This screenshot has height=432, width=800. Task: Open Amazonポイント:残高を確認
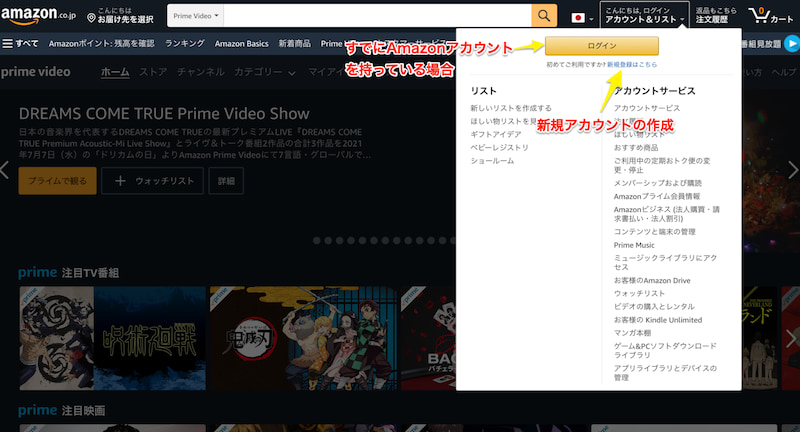101,44
